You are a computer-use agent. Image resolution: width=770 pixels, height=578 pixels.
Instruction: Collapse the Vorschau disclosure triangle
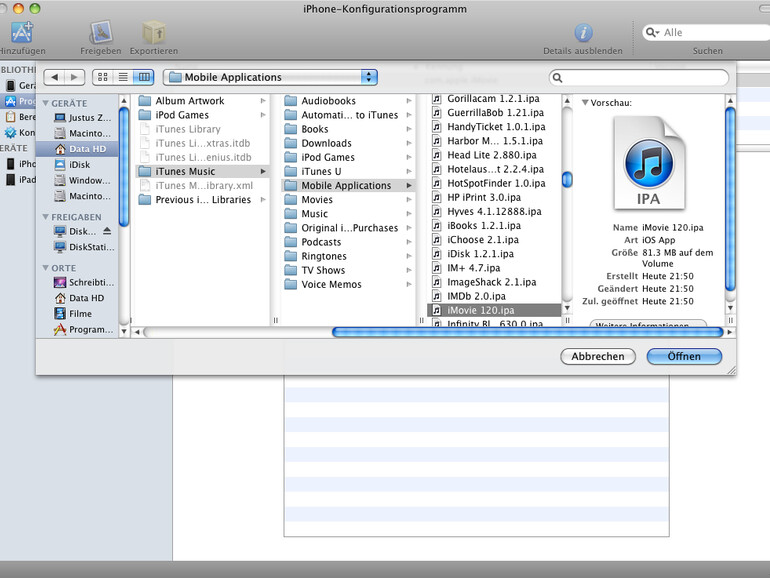pos(585,103)
